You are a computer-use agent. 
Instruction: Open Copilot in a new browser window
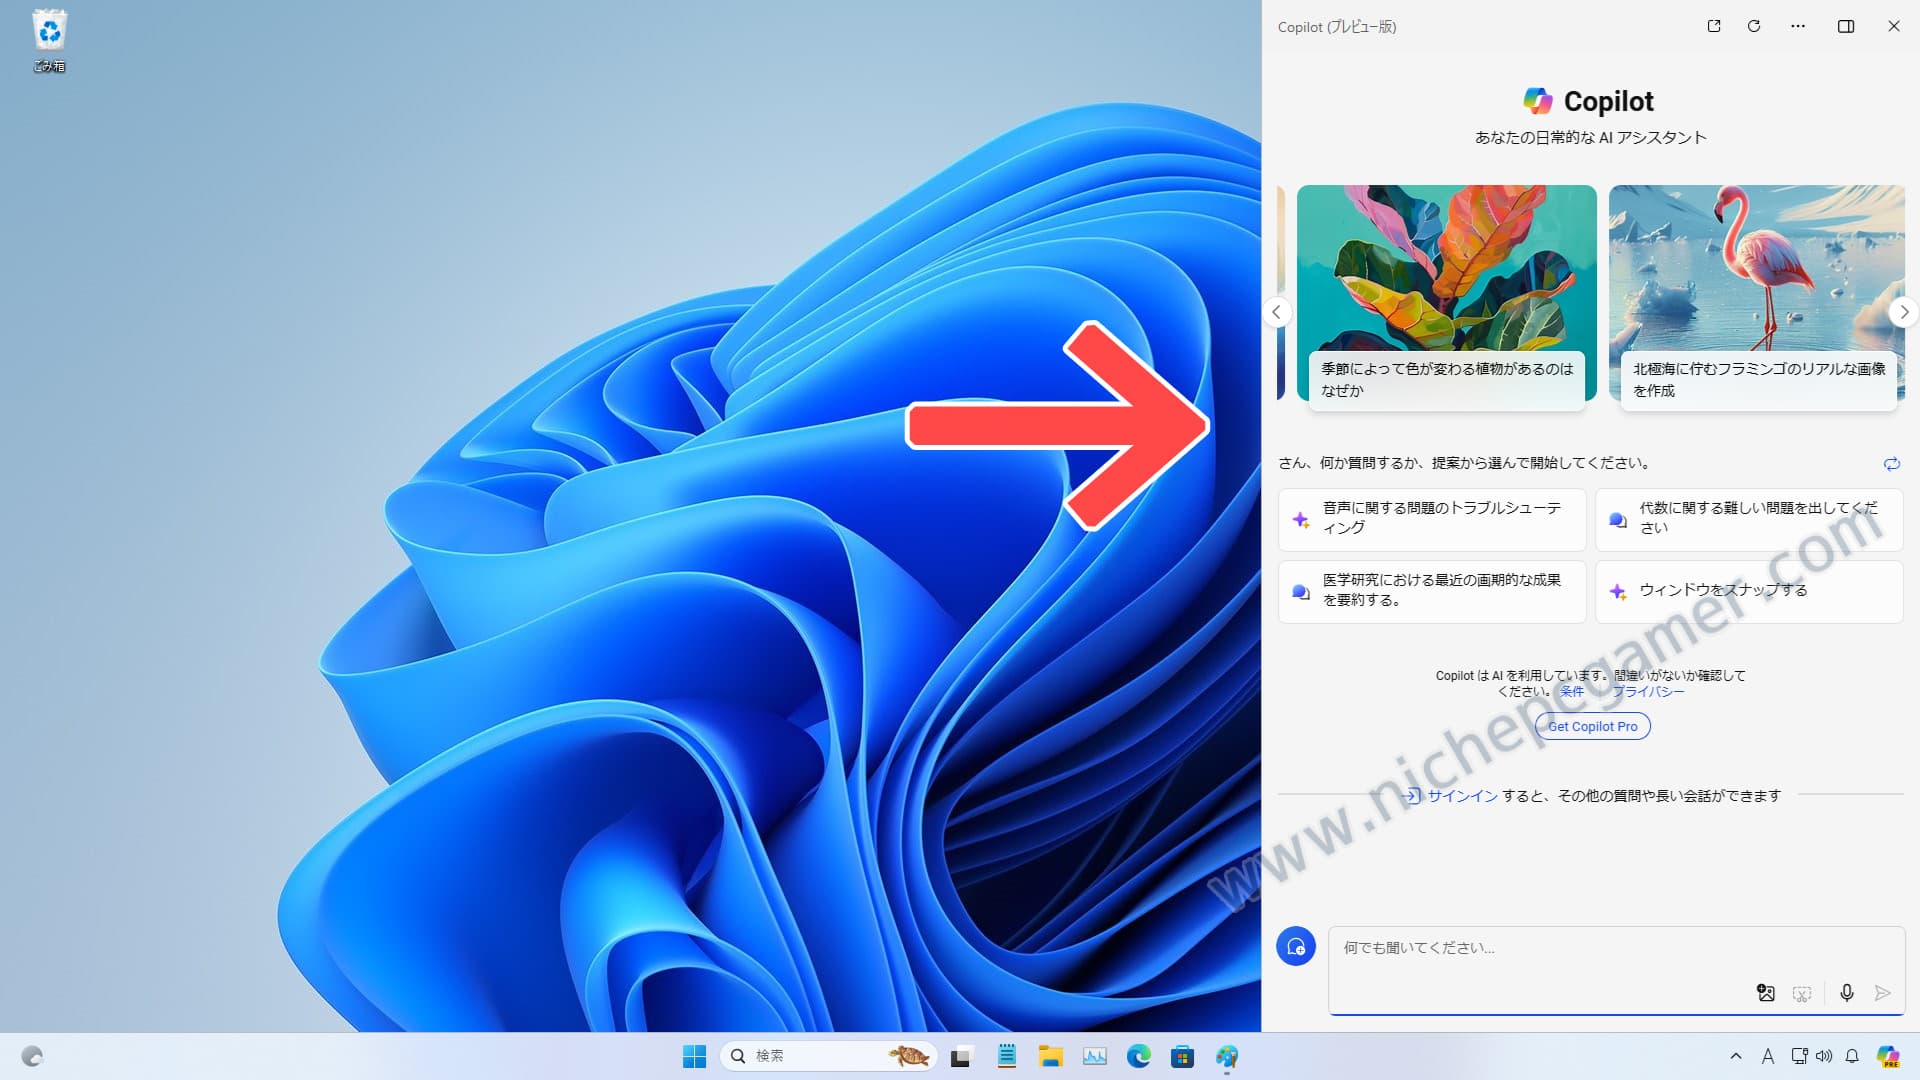1714,26
